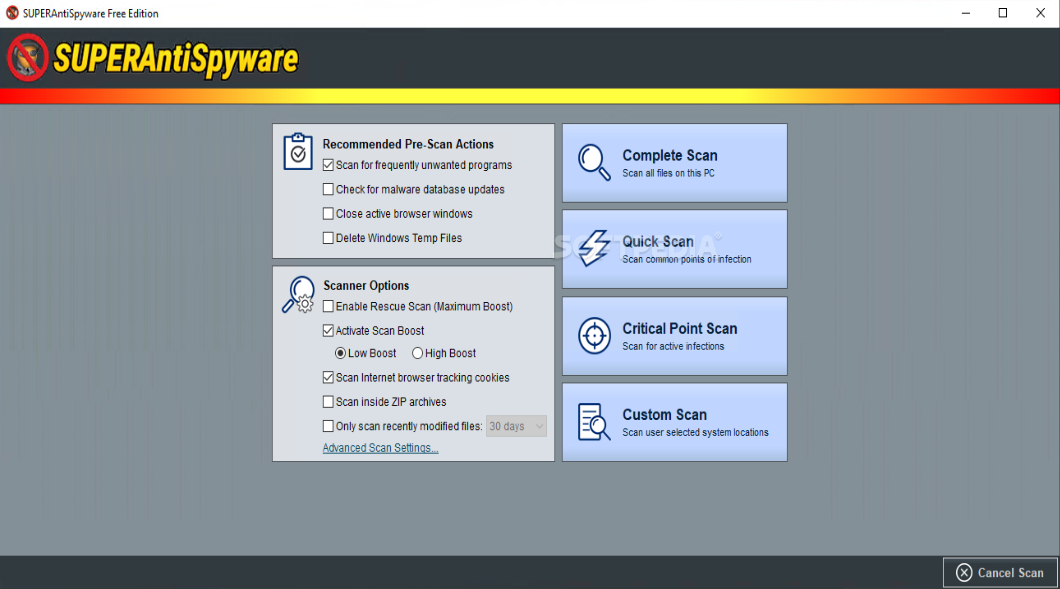Image resolution: width=1060 pixels, height=589 pixels.
Task: Enable Check for malware database updates
Action: click(329, 189)
